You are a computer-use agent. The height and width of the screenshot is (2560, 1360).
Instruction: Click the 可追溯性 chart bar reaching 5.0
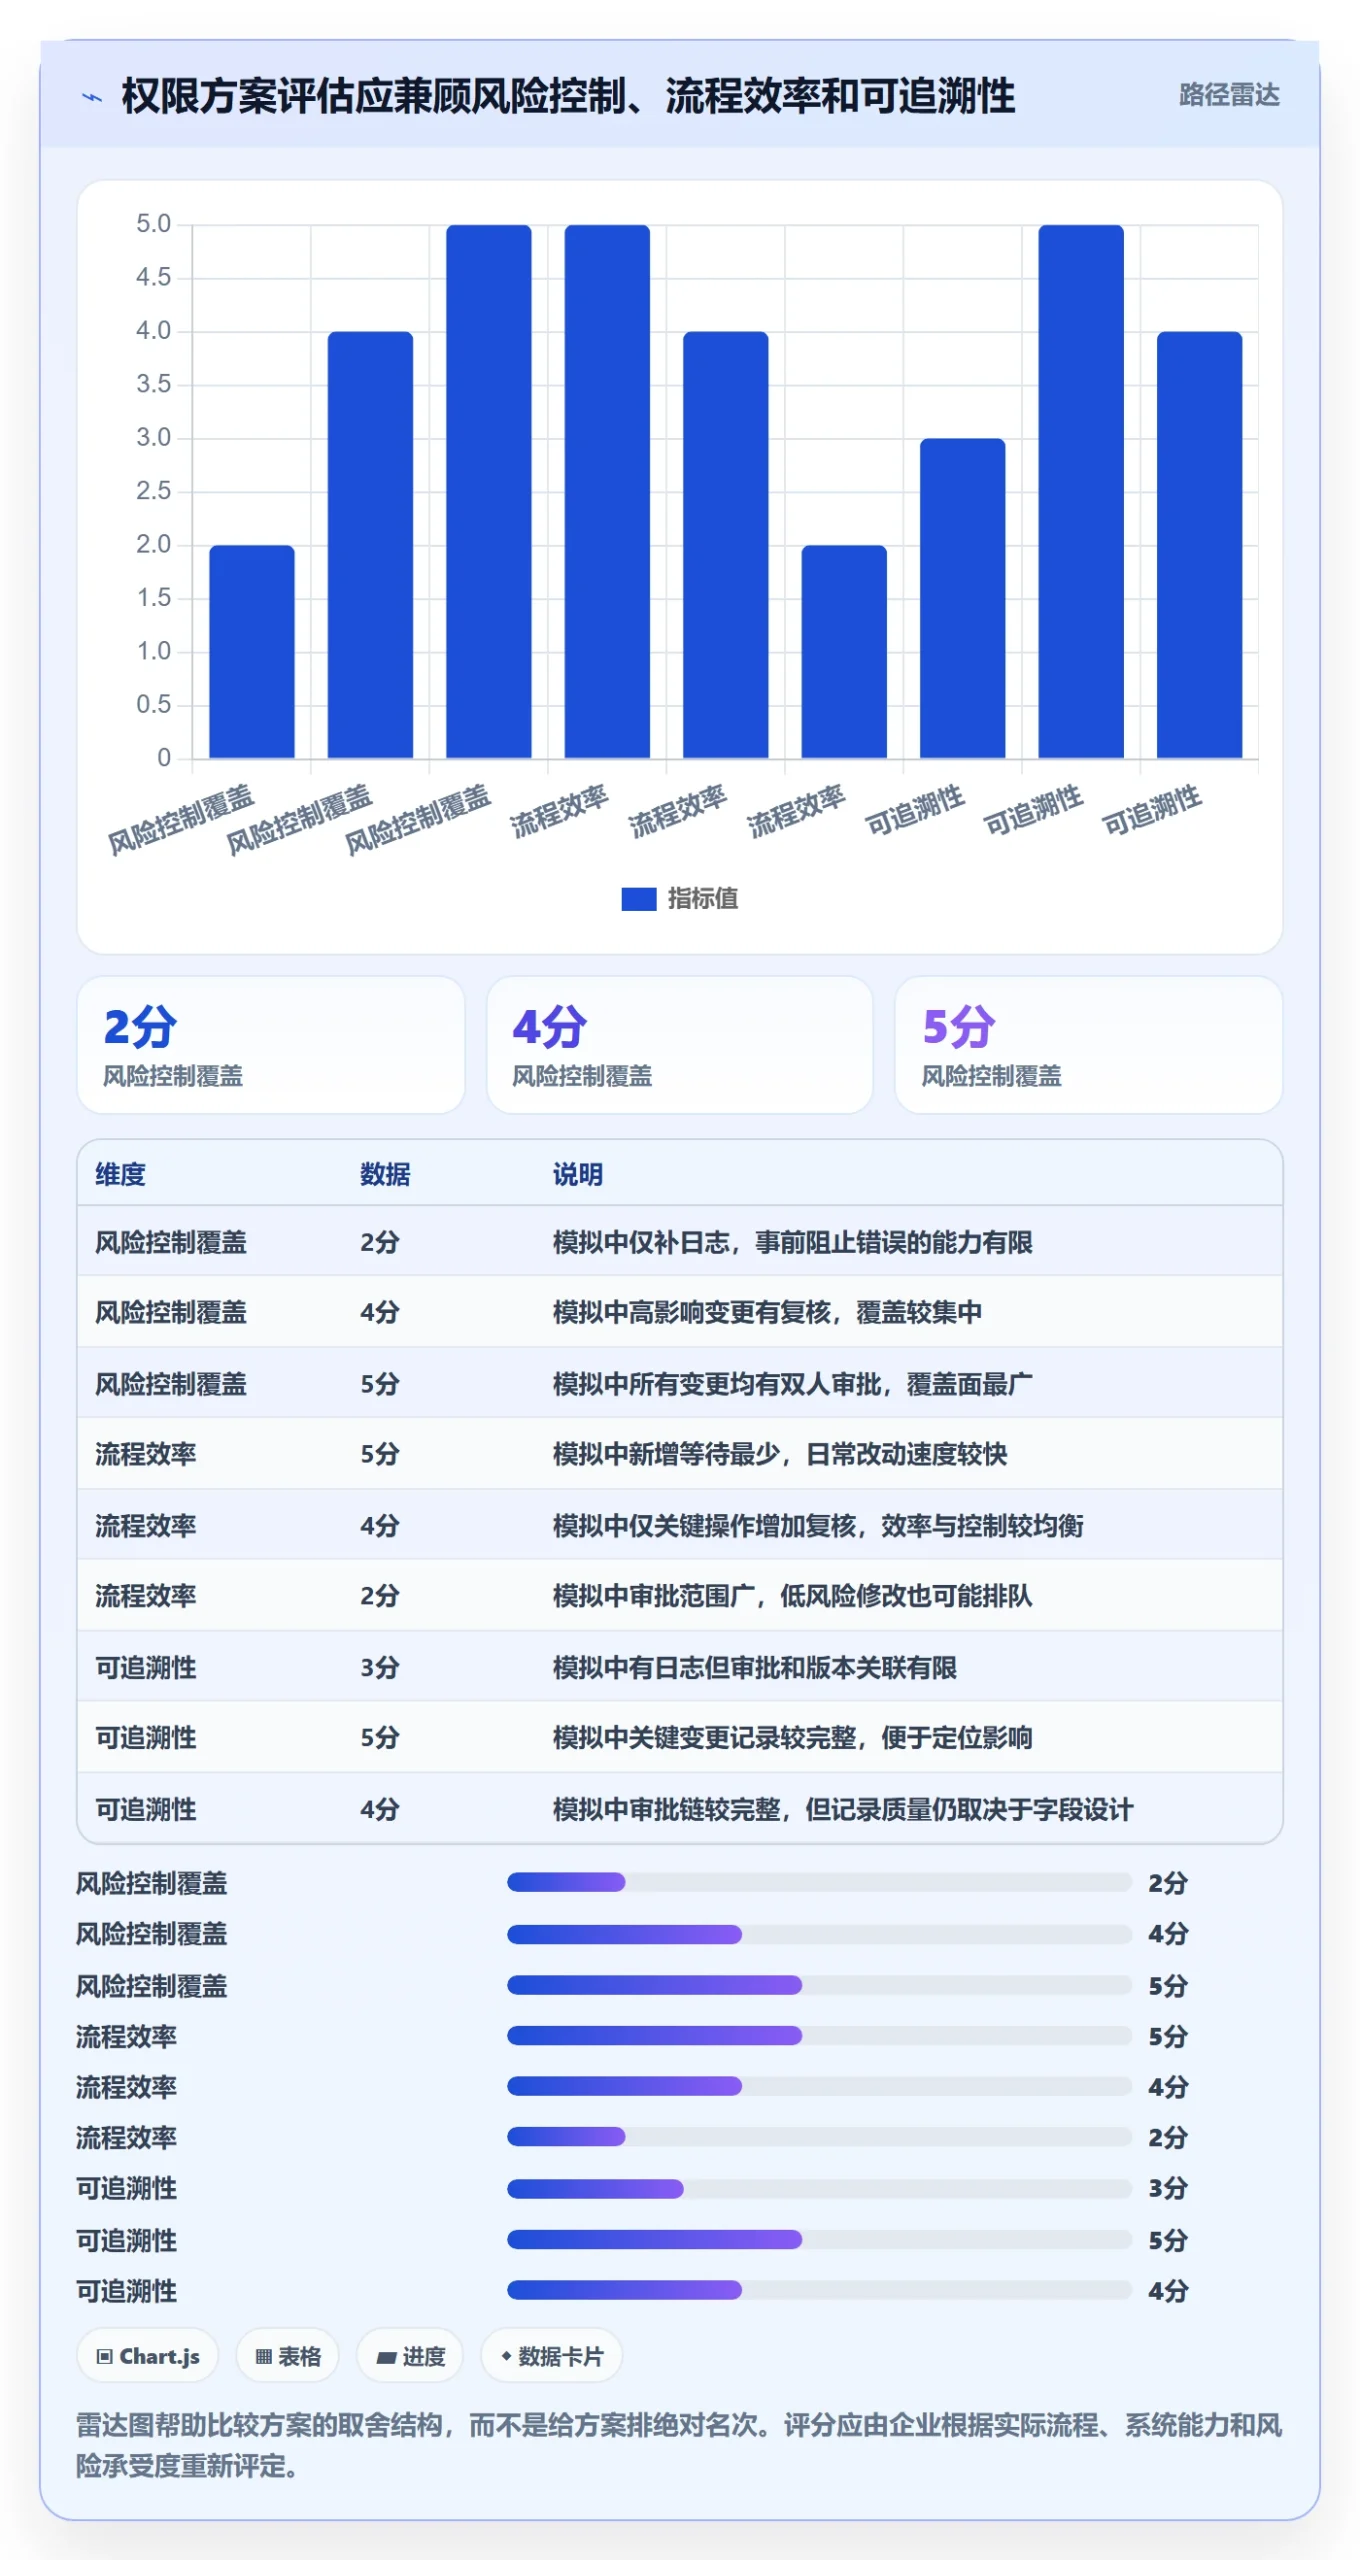(1081, 491)
